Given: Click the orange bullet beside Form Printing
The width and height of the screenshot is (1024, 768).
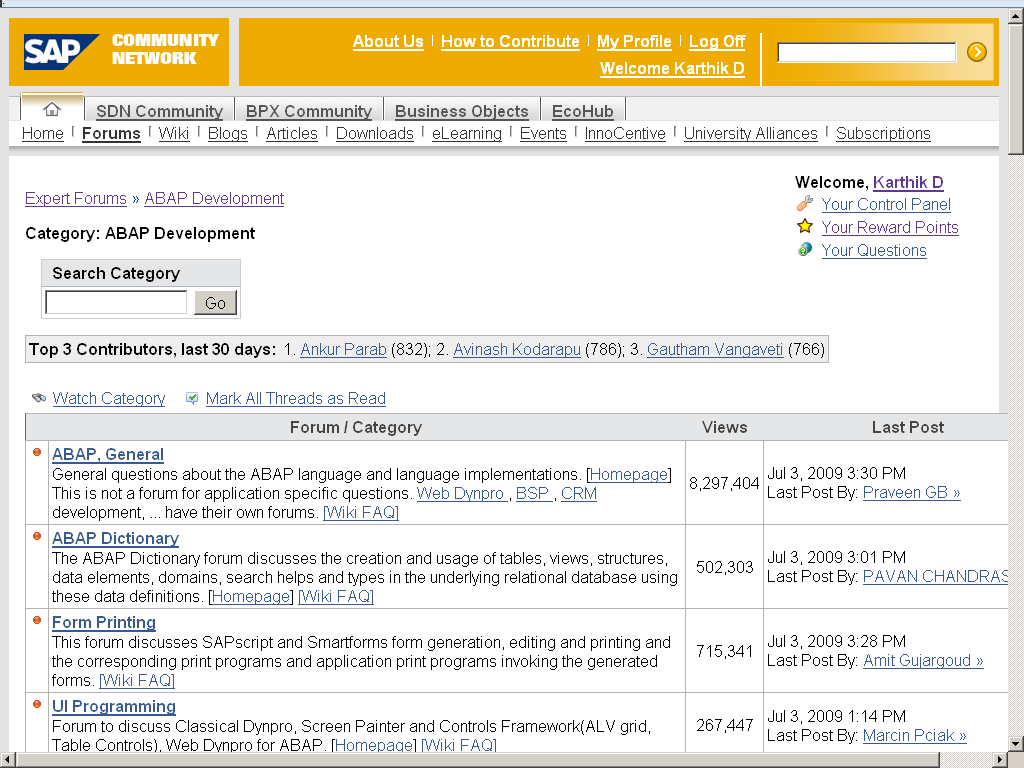Looking at the screenshot, I should (x=38, y=621).
